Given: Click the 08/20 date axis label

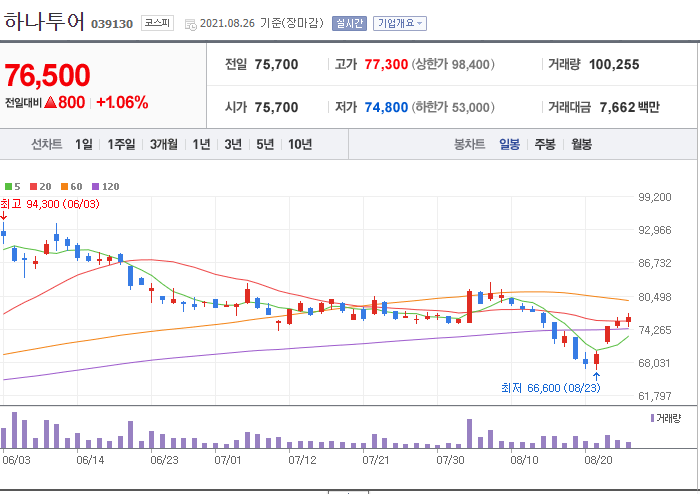Looking at the screenshot, I should point(598,460).
